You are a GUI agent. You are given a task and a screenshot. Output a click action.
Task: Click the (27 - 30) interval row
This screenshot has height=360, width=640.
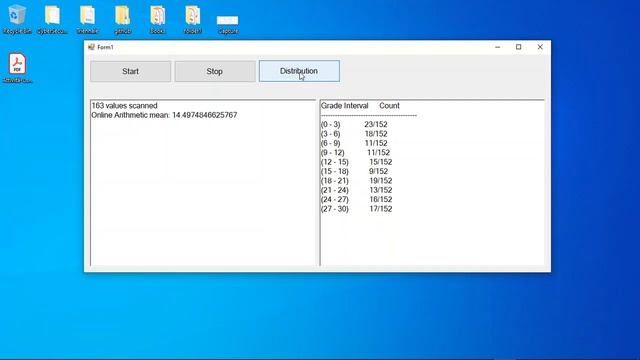pyautogui.click(x=356, y=209)
